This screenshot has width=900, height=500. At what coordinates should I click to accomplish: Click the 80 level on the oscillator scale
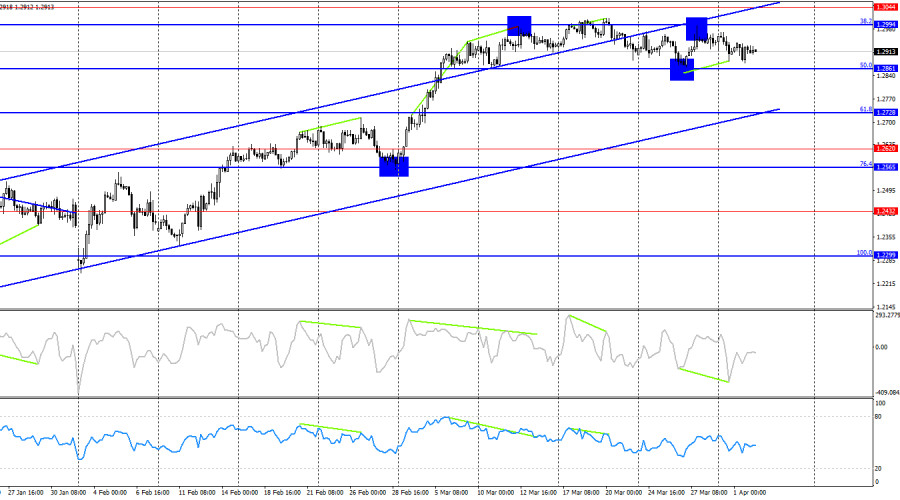pyautogui.click(x=878, y=417)
